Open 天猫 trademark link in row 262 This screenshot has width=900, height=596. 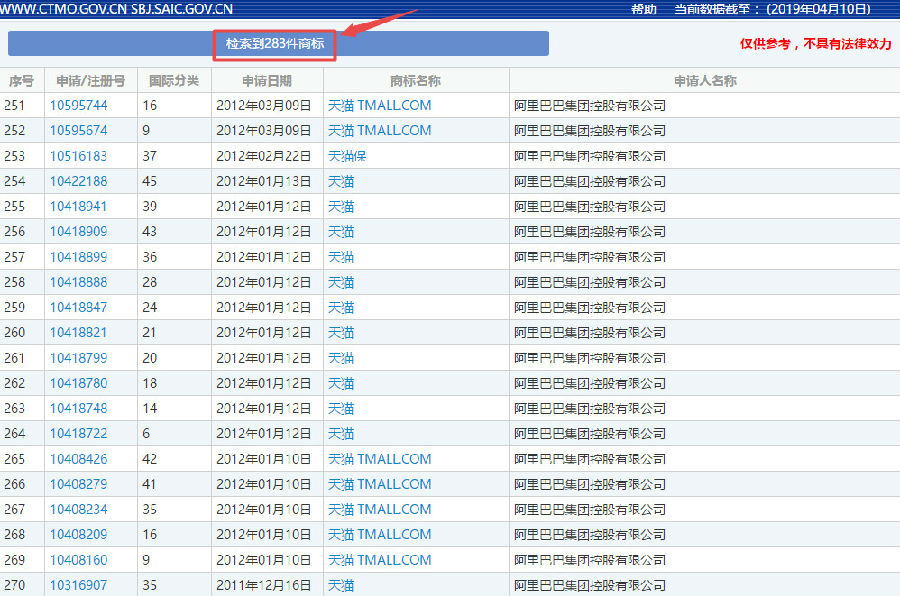[341, 384]
